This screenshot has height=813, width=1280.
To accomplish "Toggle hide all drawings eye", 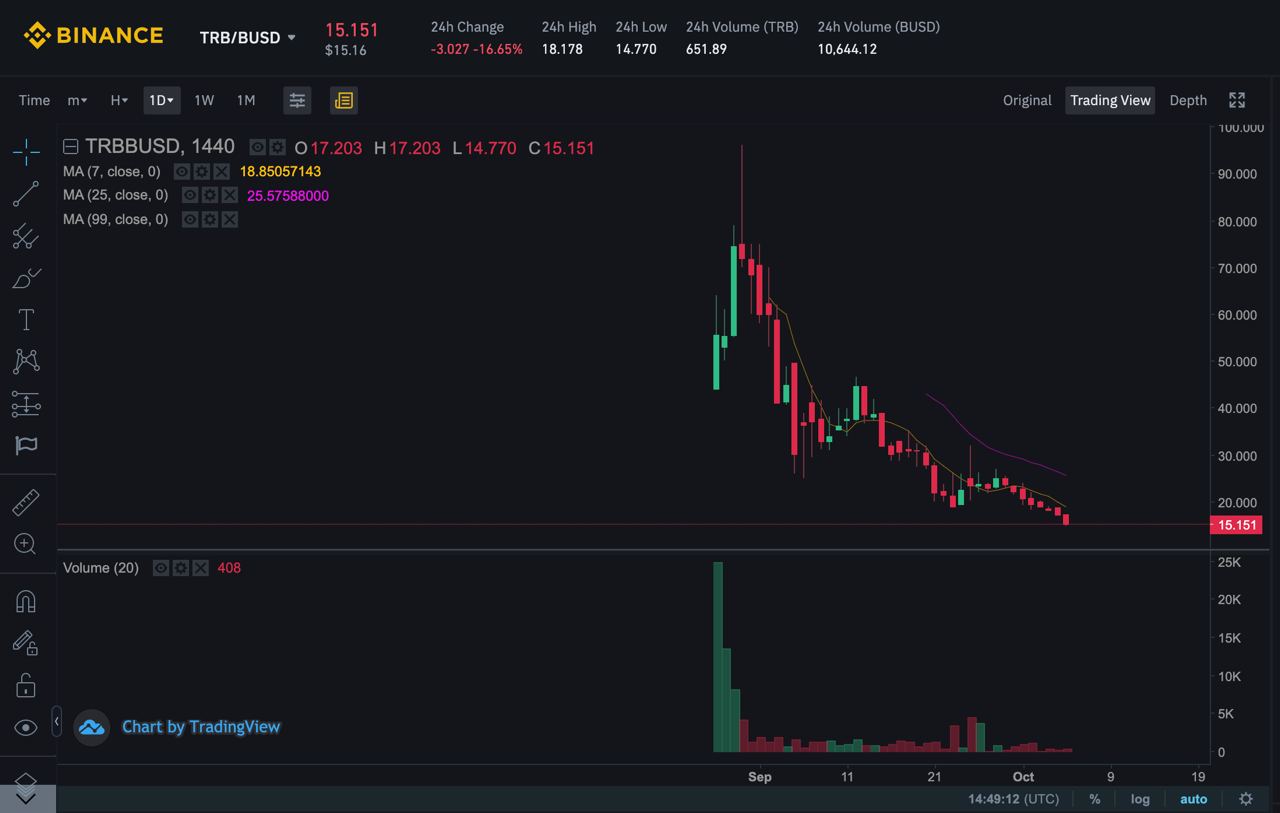I will tap(26, 727).
